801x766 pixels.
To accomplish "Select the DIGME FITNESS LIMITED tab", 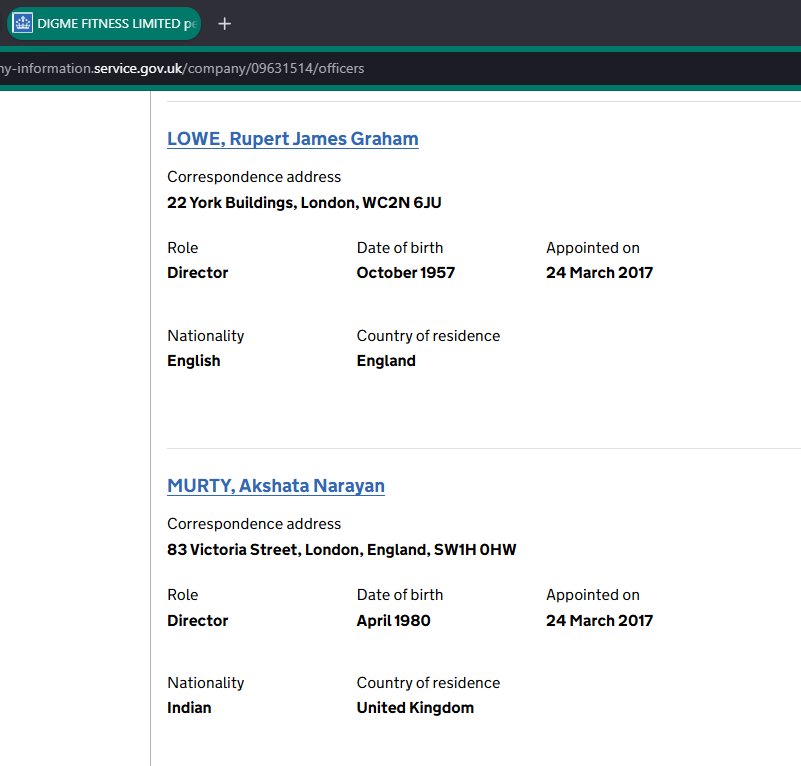I will [x=104, y=24].
